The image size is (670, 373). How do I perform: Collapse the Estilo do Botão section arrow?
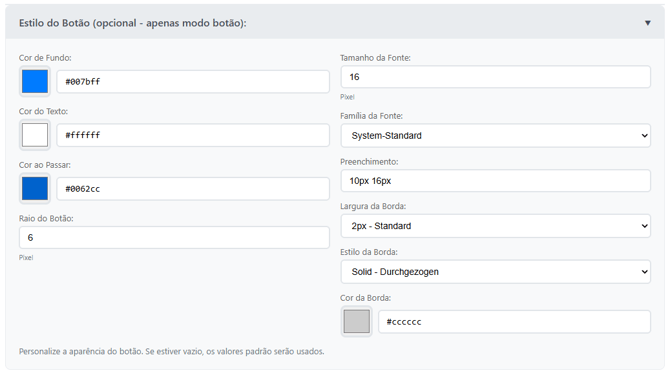[x=647, y=23]
